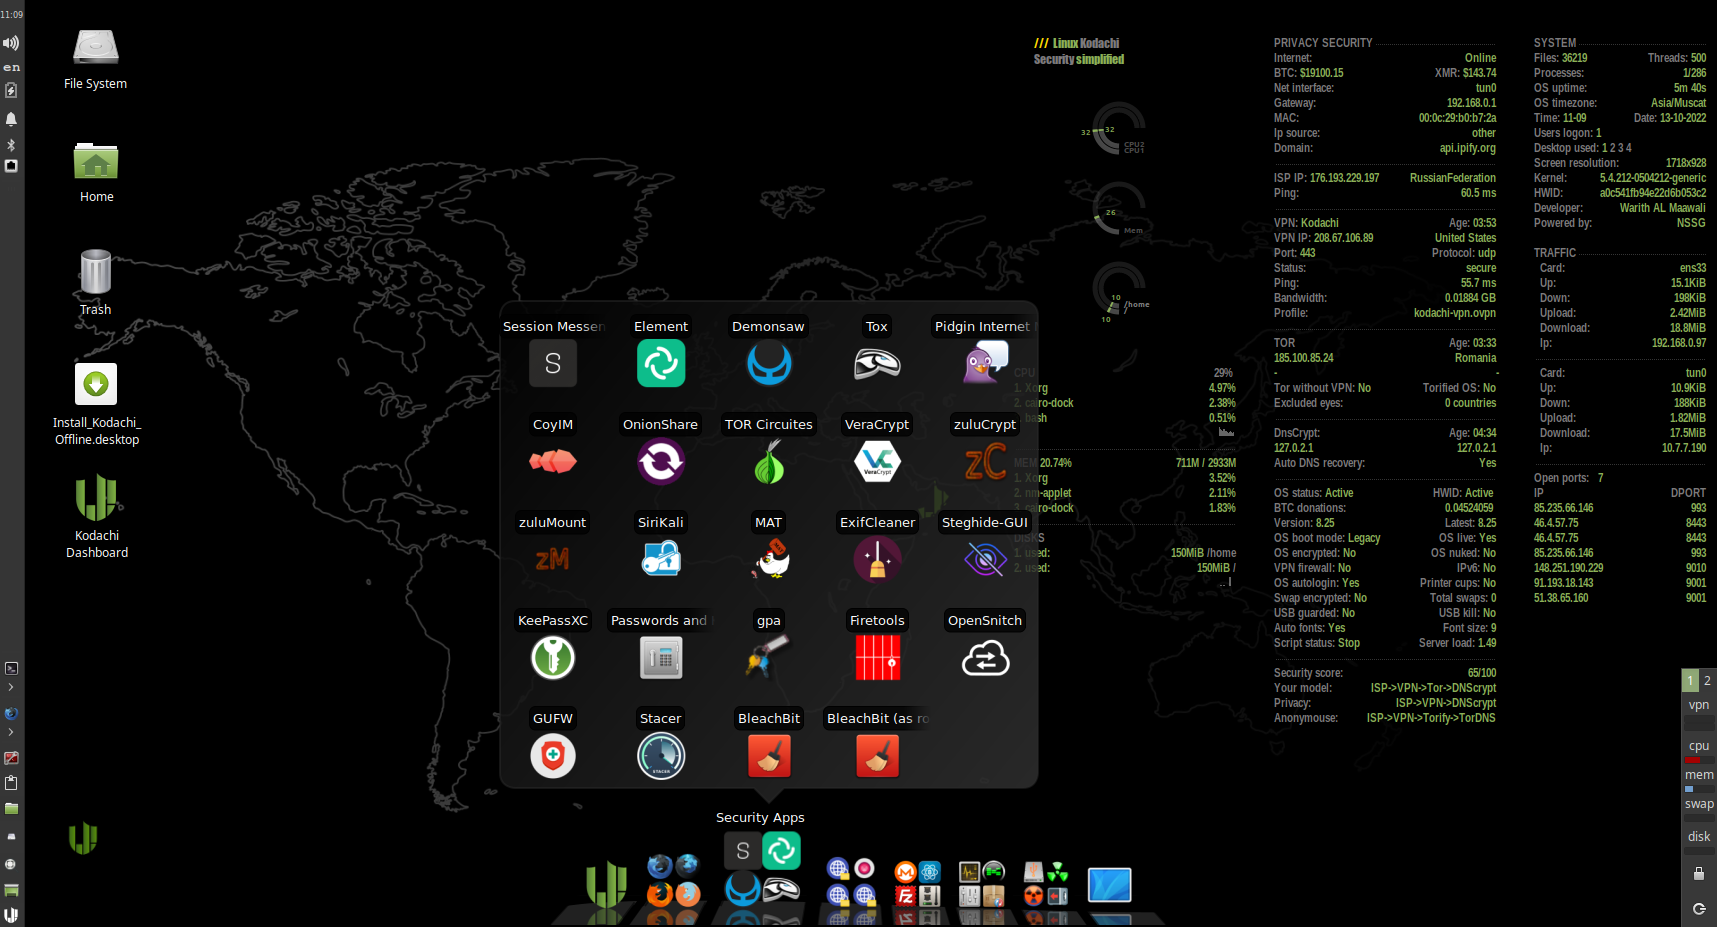
Task: Switch to workspace 1
Action: (x=1690, y=680)
